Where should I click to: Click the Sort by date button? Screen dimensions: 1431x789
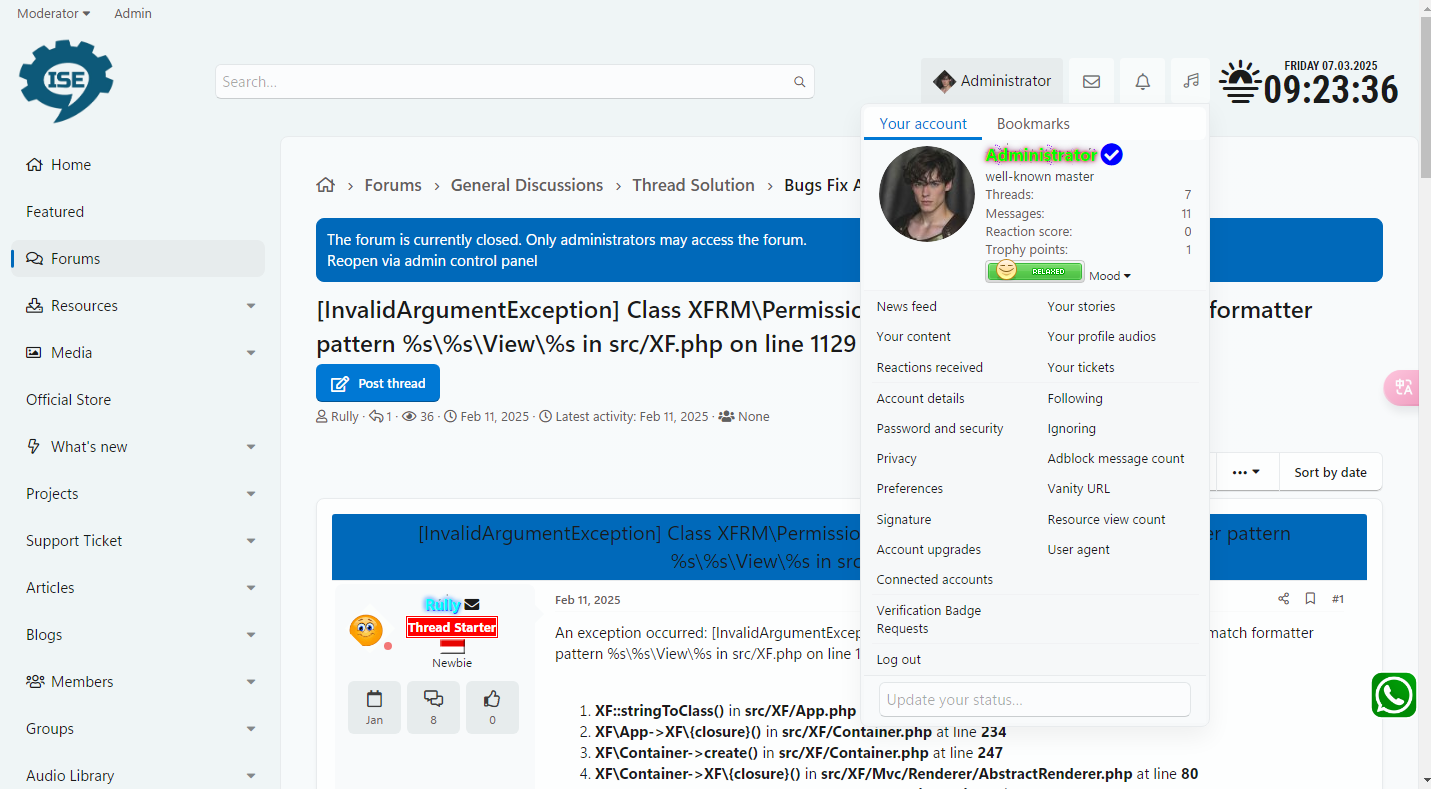click(1330, 472)
